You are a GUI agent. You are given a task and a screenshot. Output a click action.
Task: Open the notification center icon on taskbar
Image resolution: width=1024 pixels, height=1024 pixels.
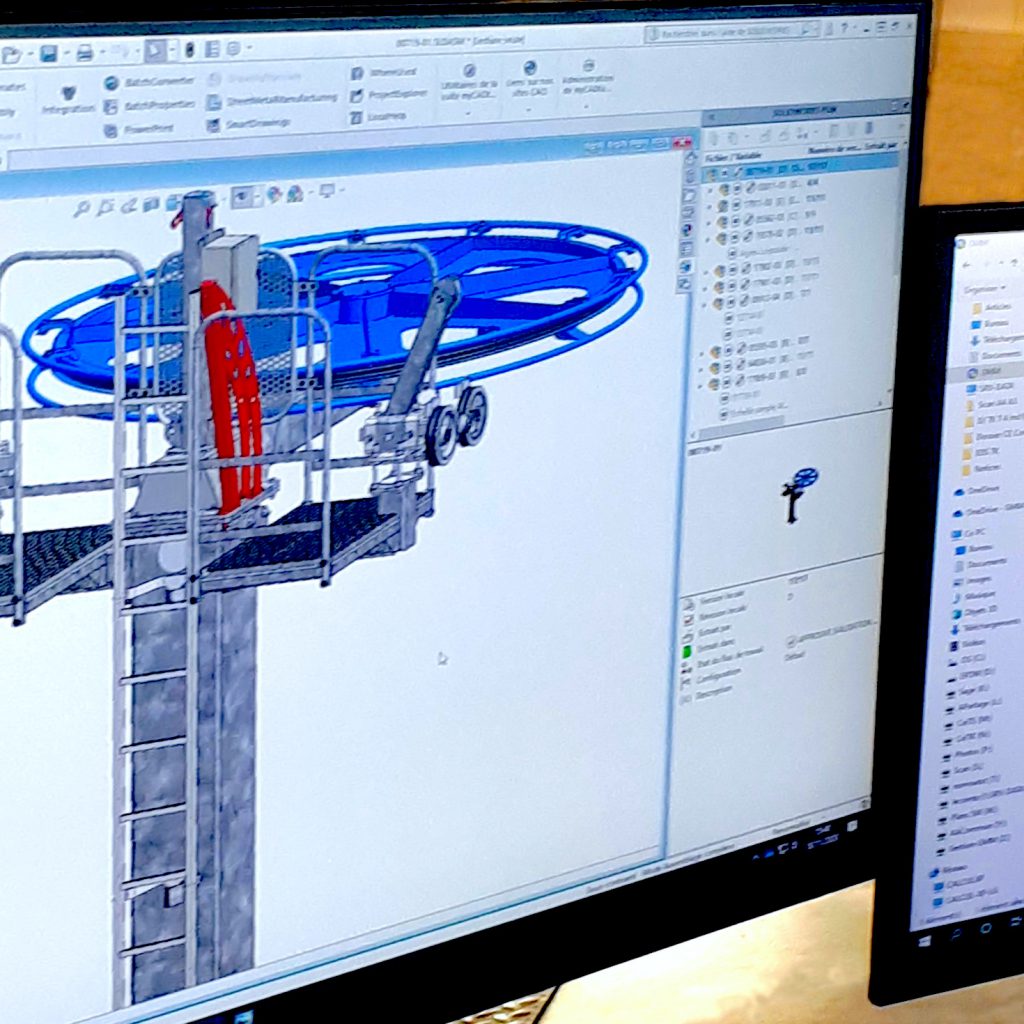[853, 827]
